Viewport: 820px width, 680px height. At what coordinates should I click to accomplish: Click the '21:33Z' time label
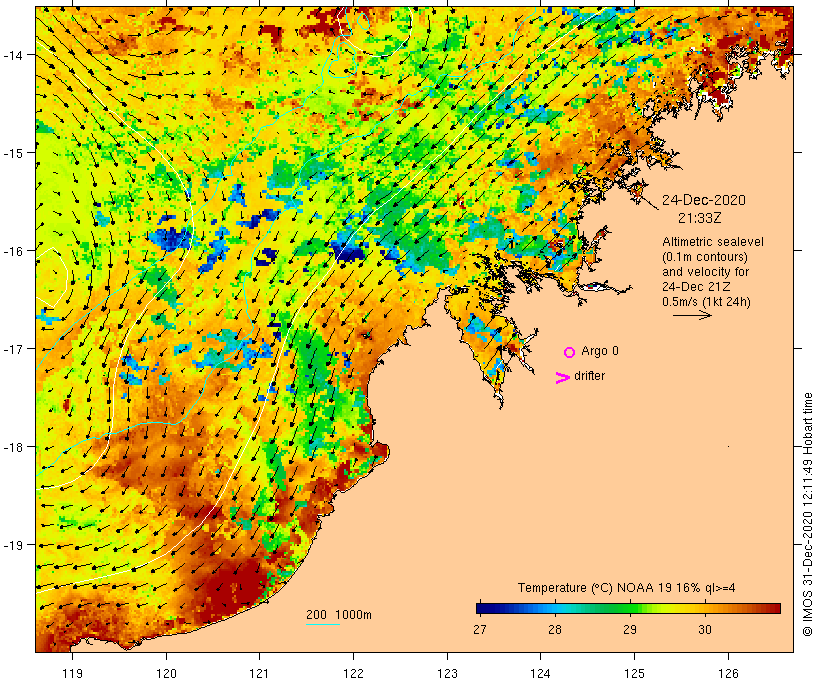[x=700, y=218]
